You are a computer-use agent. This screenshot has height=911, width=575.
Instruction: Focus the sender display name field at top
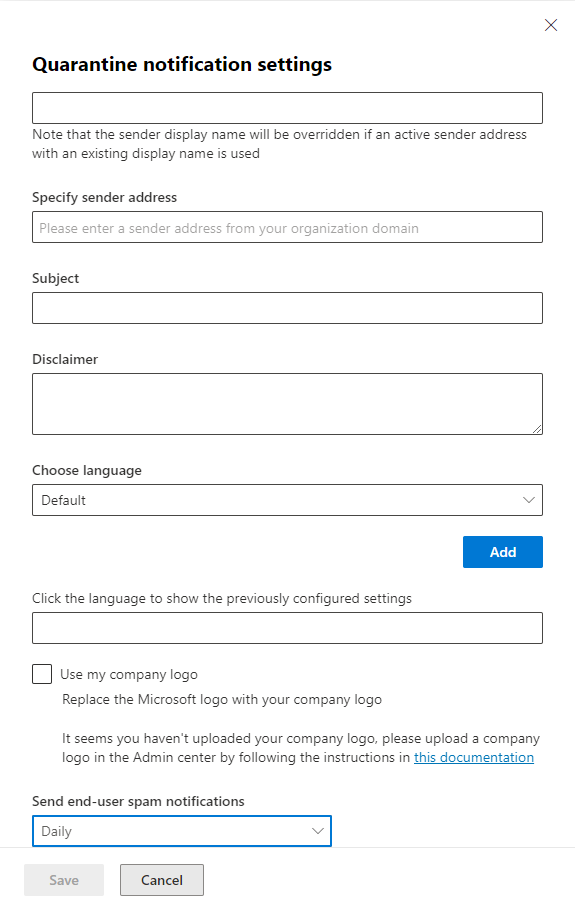click(288, 108)
